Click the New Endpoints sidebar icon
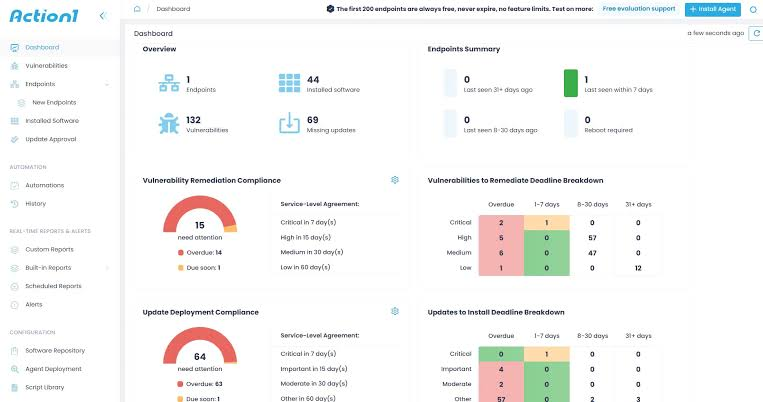763x402 pixels. click(x=21, y=103)
